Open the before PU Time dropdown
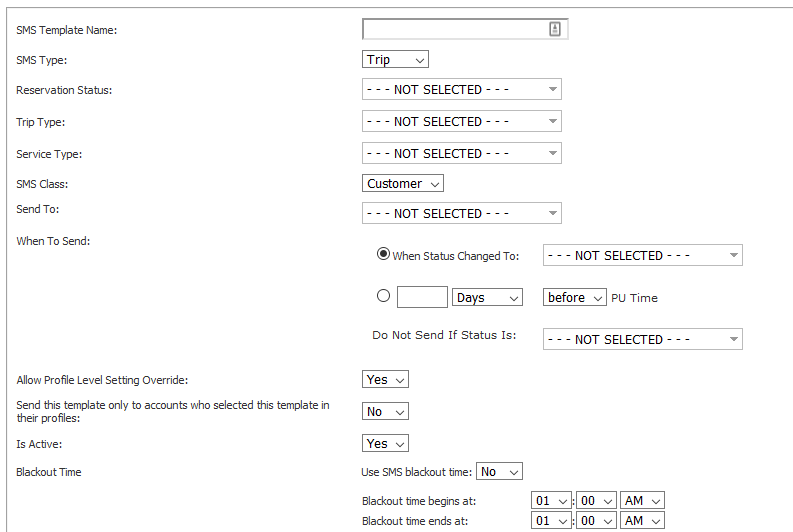 point(574,298)
